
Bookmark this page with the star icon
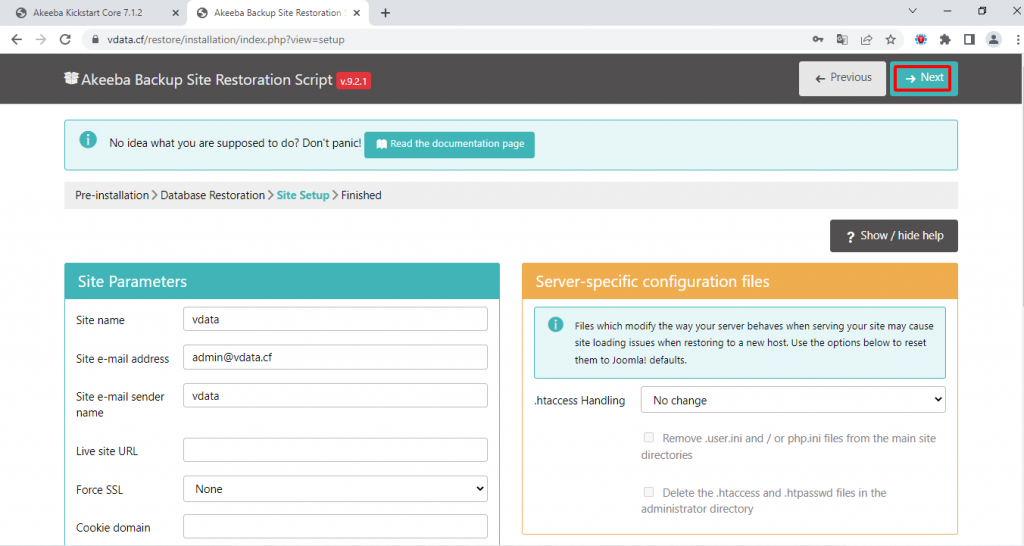890,40
